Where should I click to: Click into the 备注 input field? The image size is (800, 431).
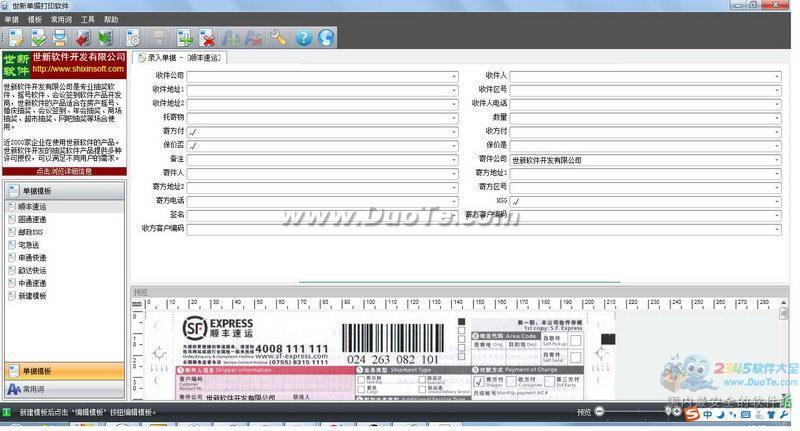pyautogui.click(x=322, y=160)
